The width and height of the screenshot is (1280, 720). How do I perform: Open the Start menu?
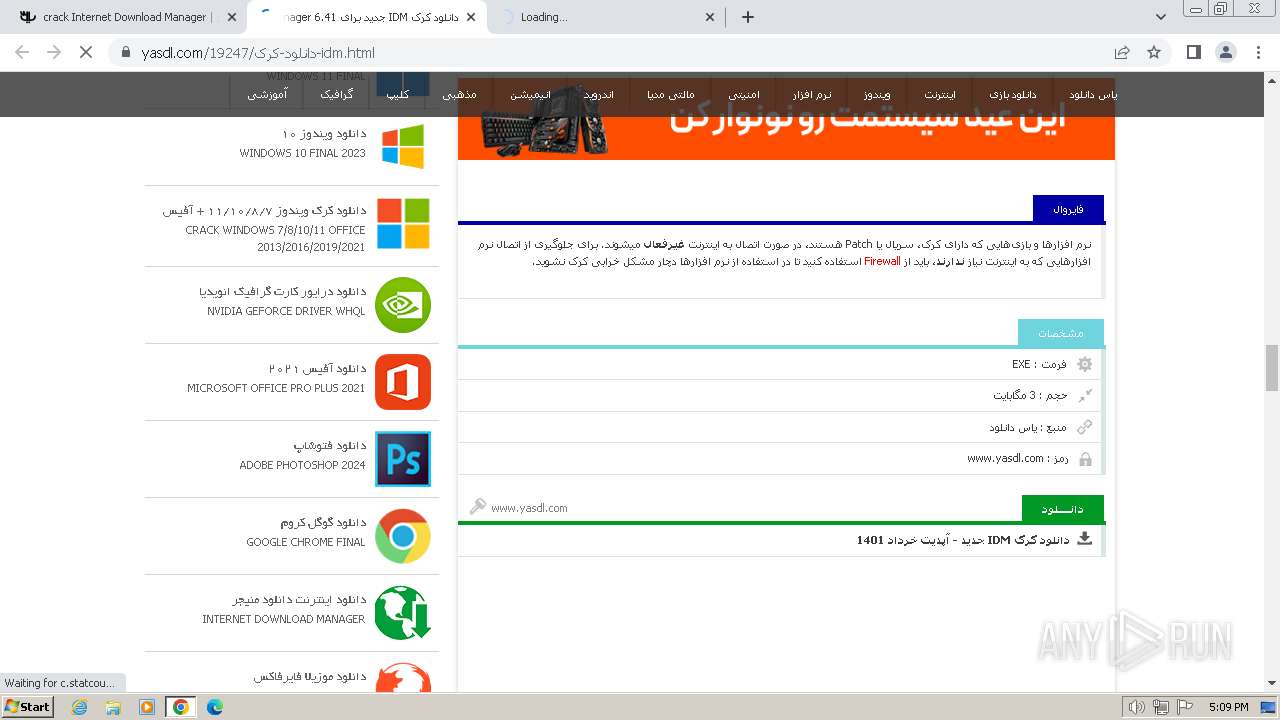(x=28, y=707)
